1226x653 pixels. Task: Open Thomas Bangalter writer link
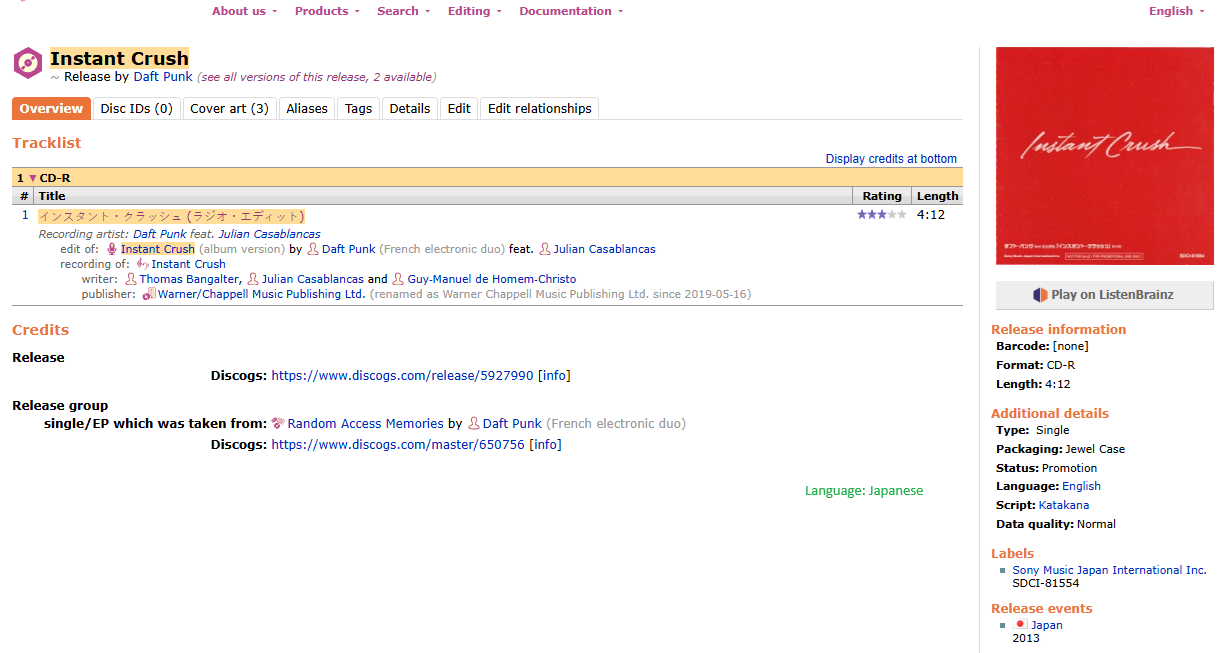[189, 279]
